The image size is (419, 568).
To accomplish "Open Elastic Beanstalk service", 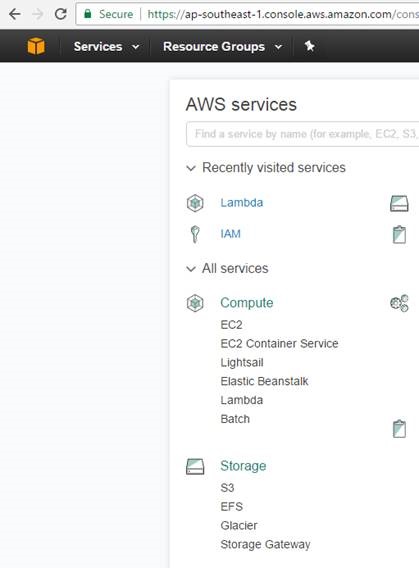I will [264, 381].
